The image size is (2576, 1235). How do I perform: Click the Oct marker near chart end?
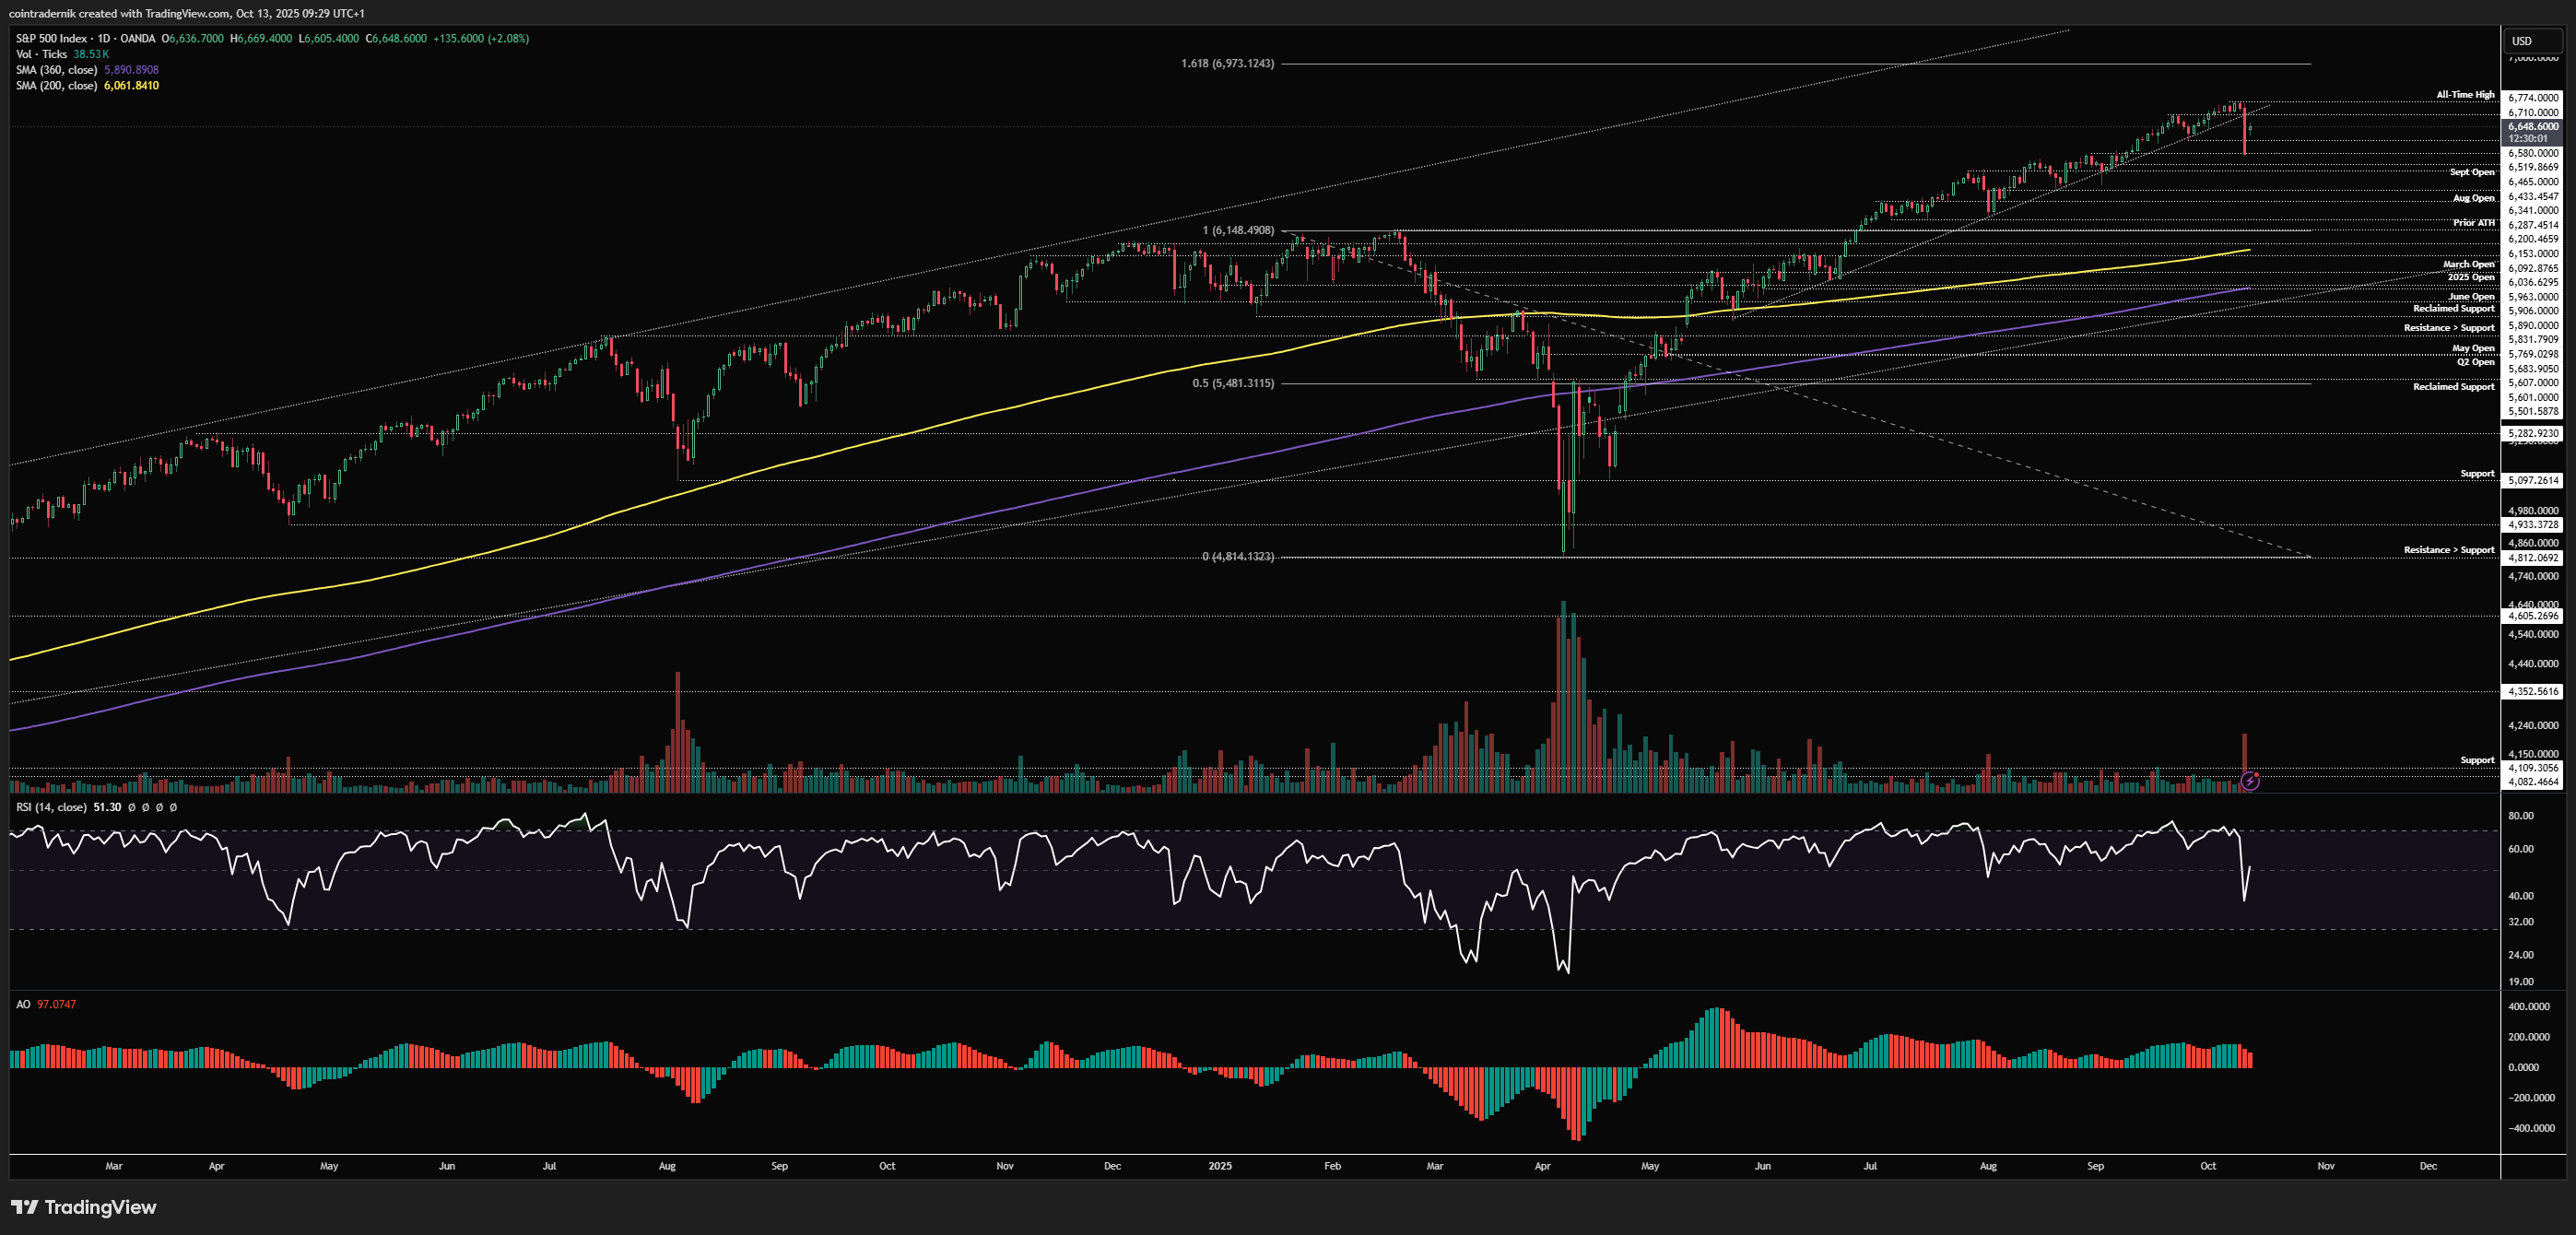pyautogui.click(x=2207, y=1166)
